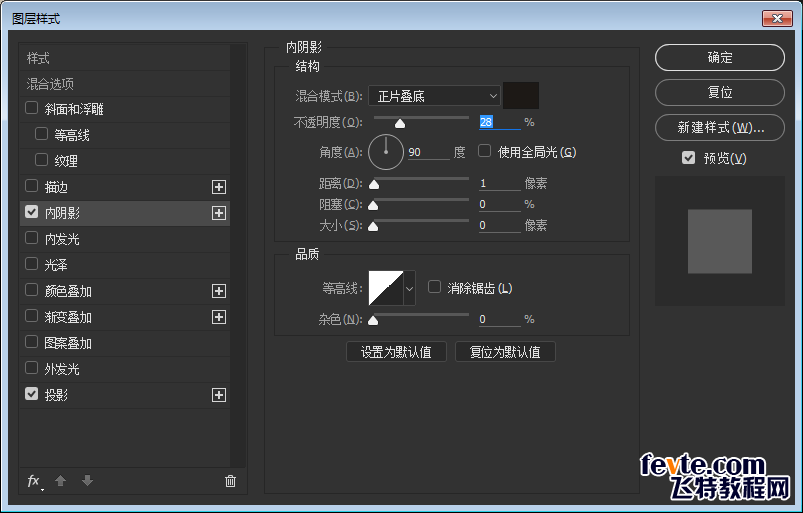Open 混合模式 dropdown showing 正片叠底
The height and width of the screenshot is (513, 803).
tap(434, 96)
